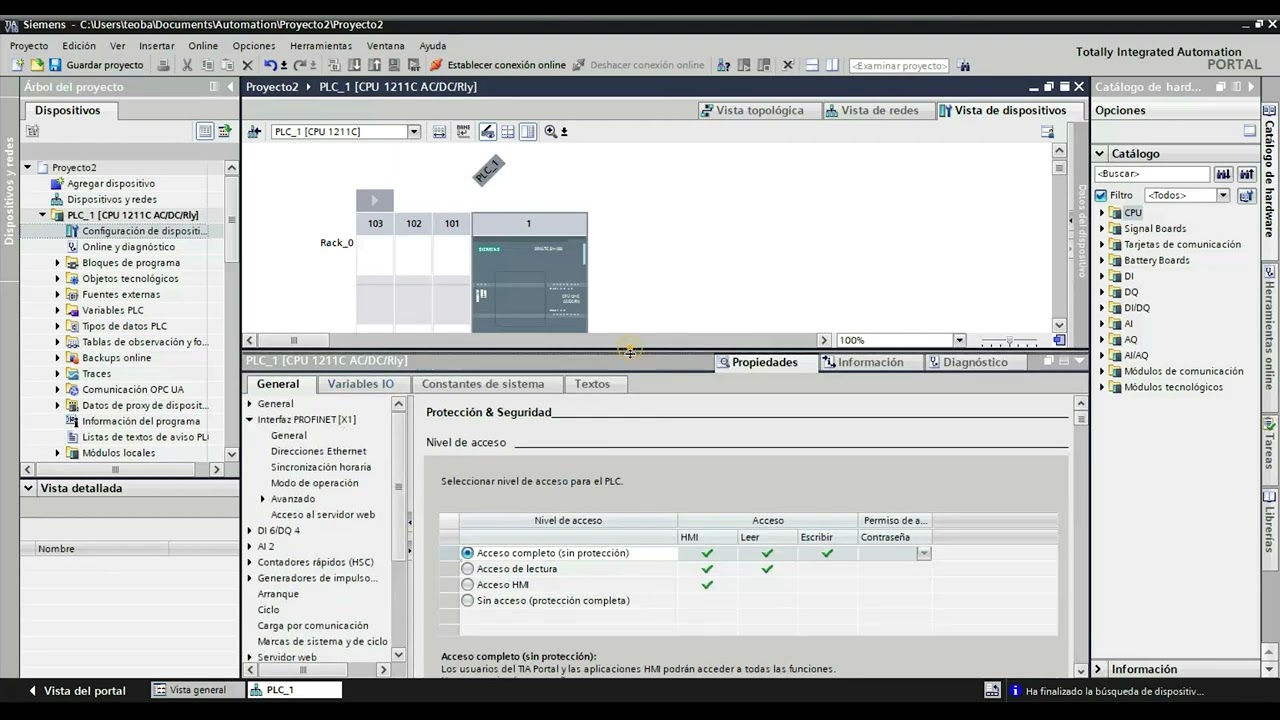This screenshot has width=1280, height=720.
Task: Open the Filtro Todos dropdown
Action: [x=1222, y=196]
